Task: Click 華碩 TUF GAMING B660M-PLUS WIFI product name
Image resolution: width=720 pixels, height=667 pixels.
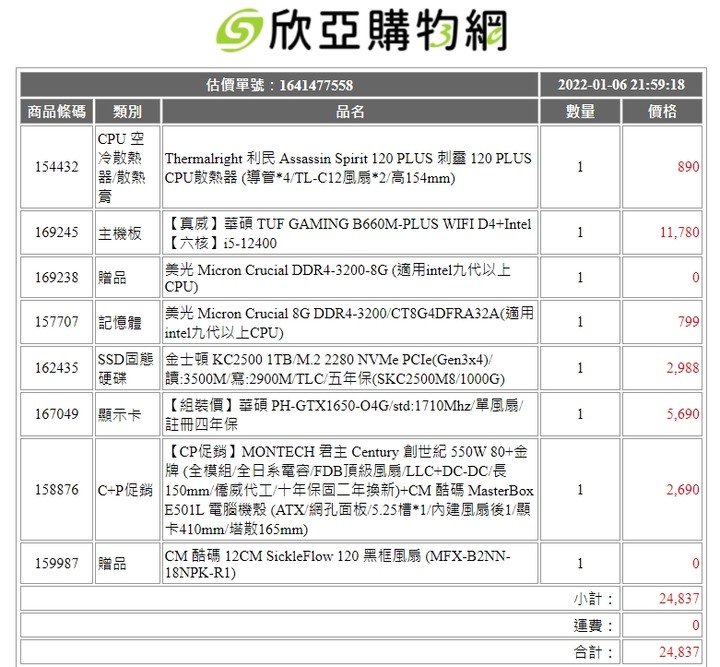Action: [x=348, y=233]
